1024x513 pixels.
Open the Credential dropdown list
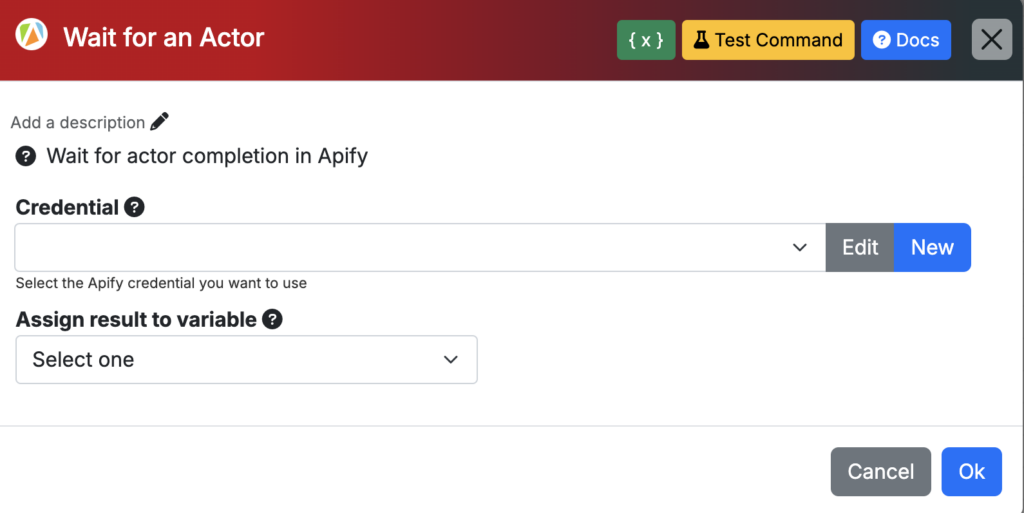point(421,247)
